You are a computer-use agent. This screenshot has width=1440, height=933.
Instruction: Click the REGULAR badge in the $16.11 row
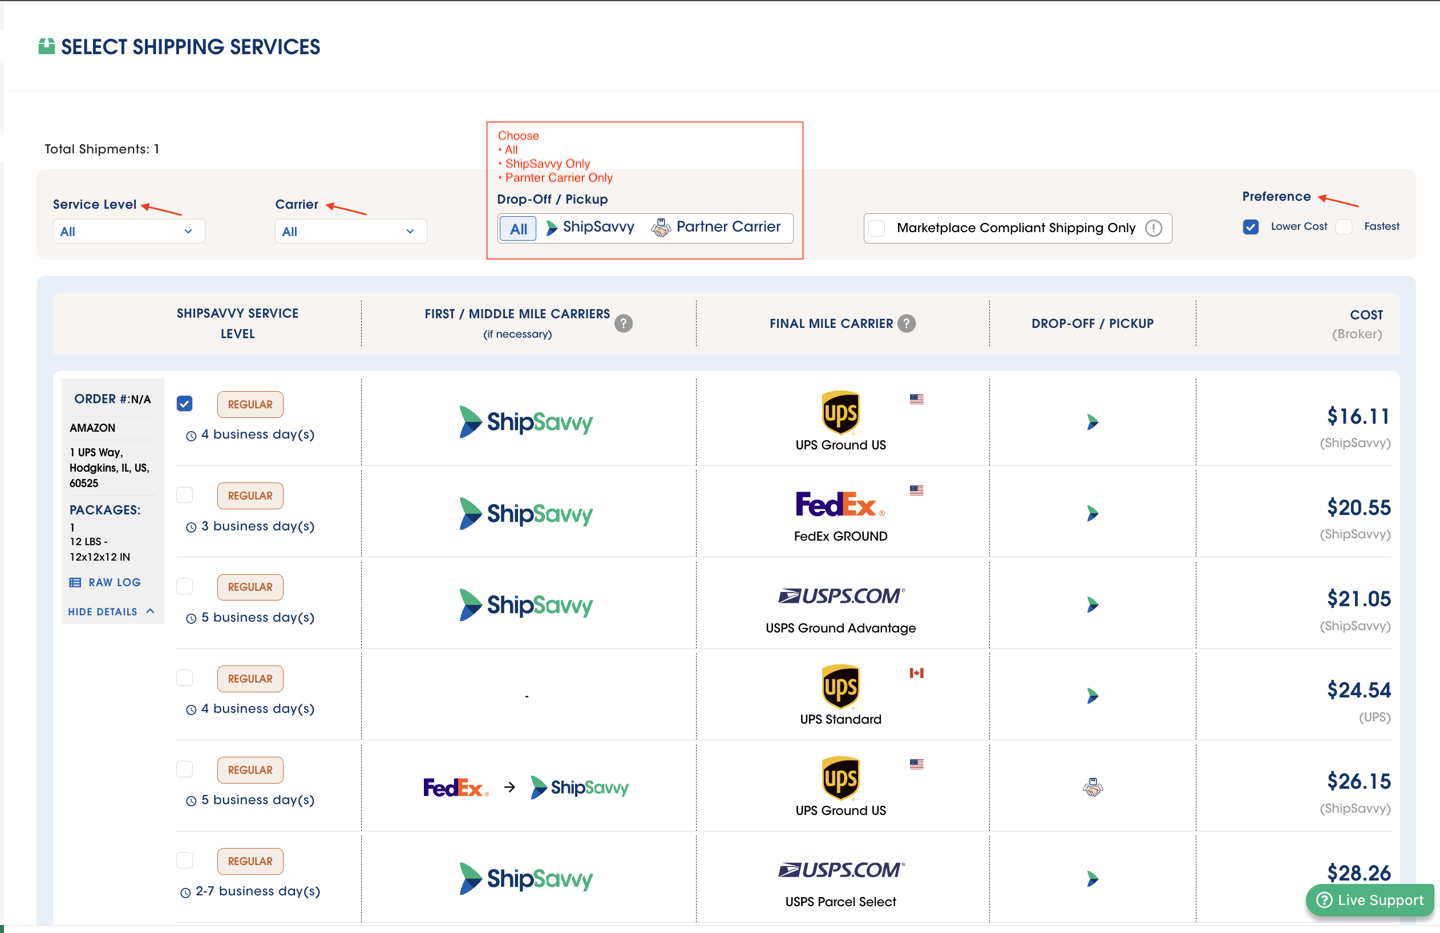pyautogui.click(x=250, y=404)
